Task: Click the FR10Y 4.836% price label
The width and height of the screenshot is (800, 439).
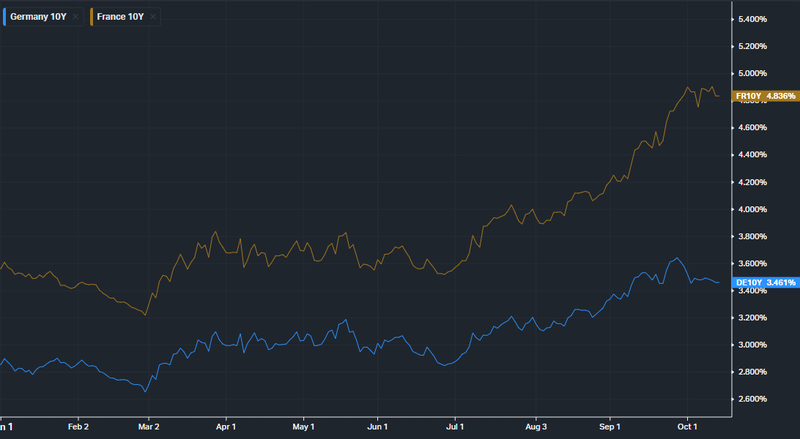Action: coord(765,96)
